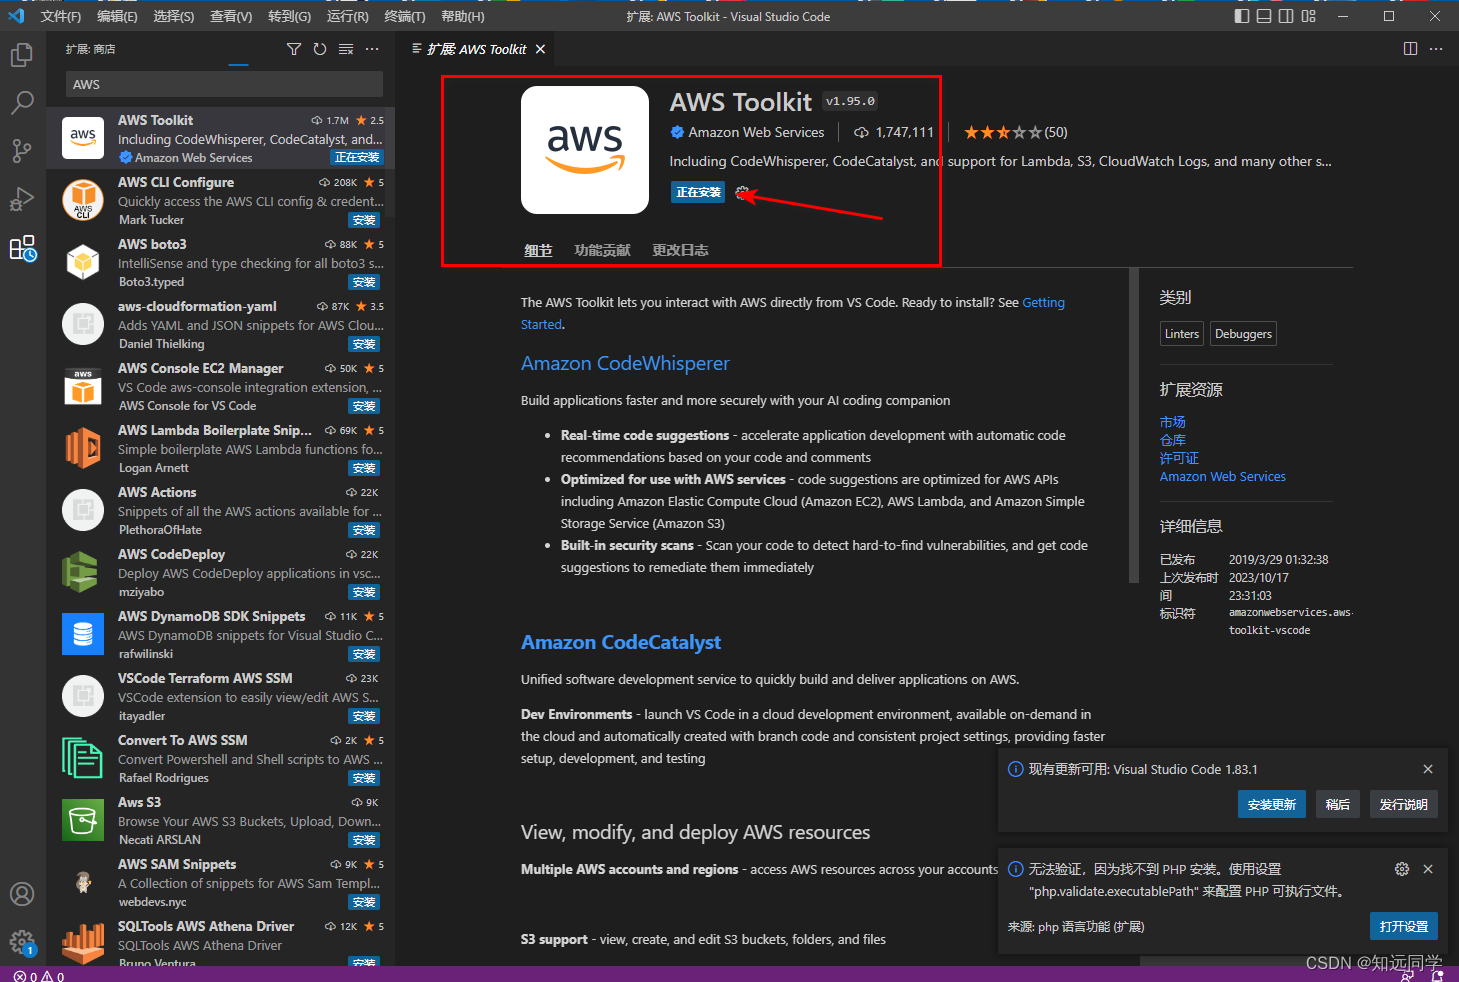Open the Manage gear in activity bar
Image resolution: width=1459 pixels, height=982 pixels.
(x=22, y=942)
